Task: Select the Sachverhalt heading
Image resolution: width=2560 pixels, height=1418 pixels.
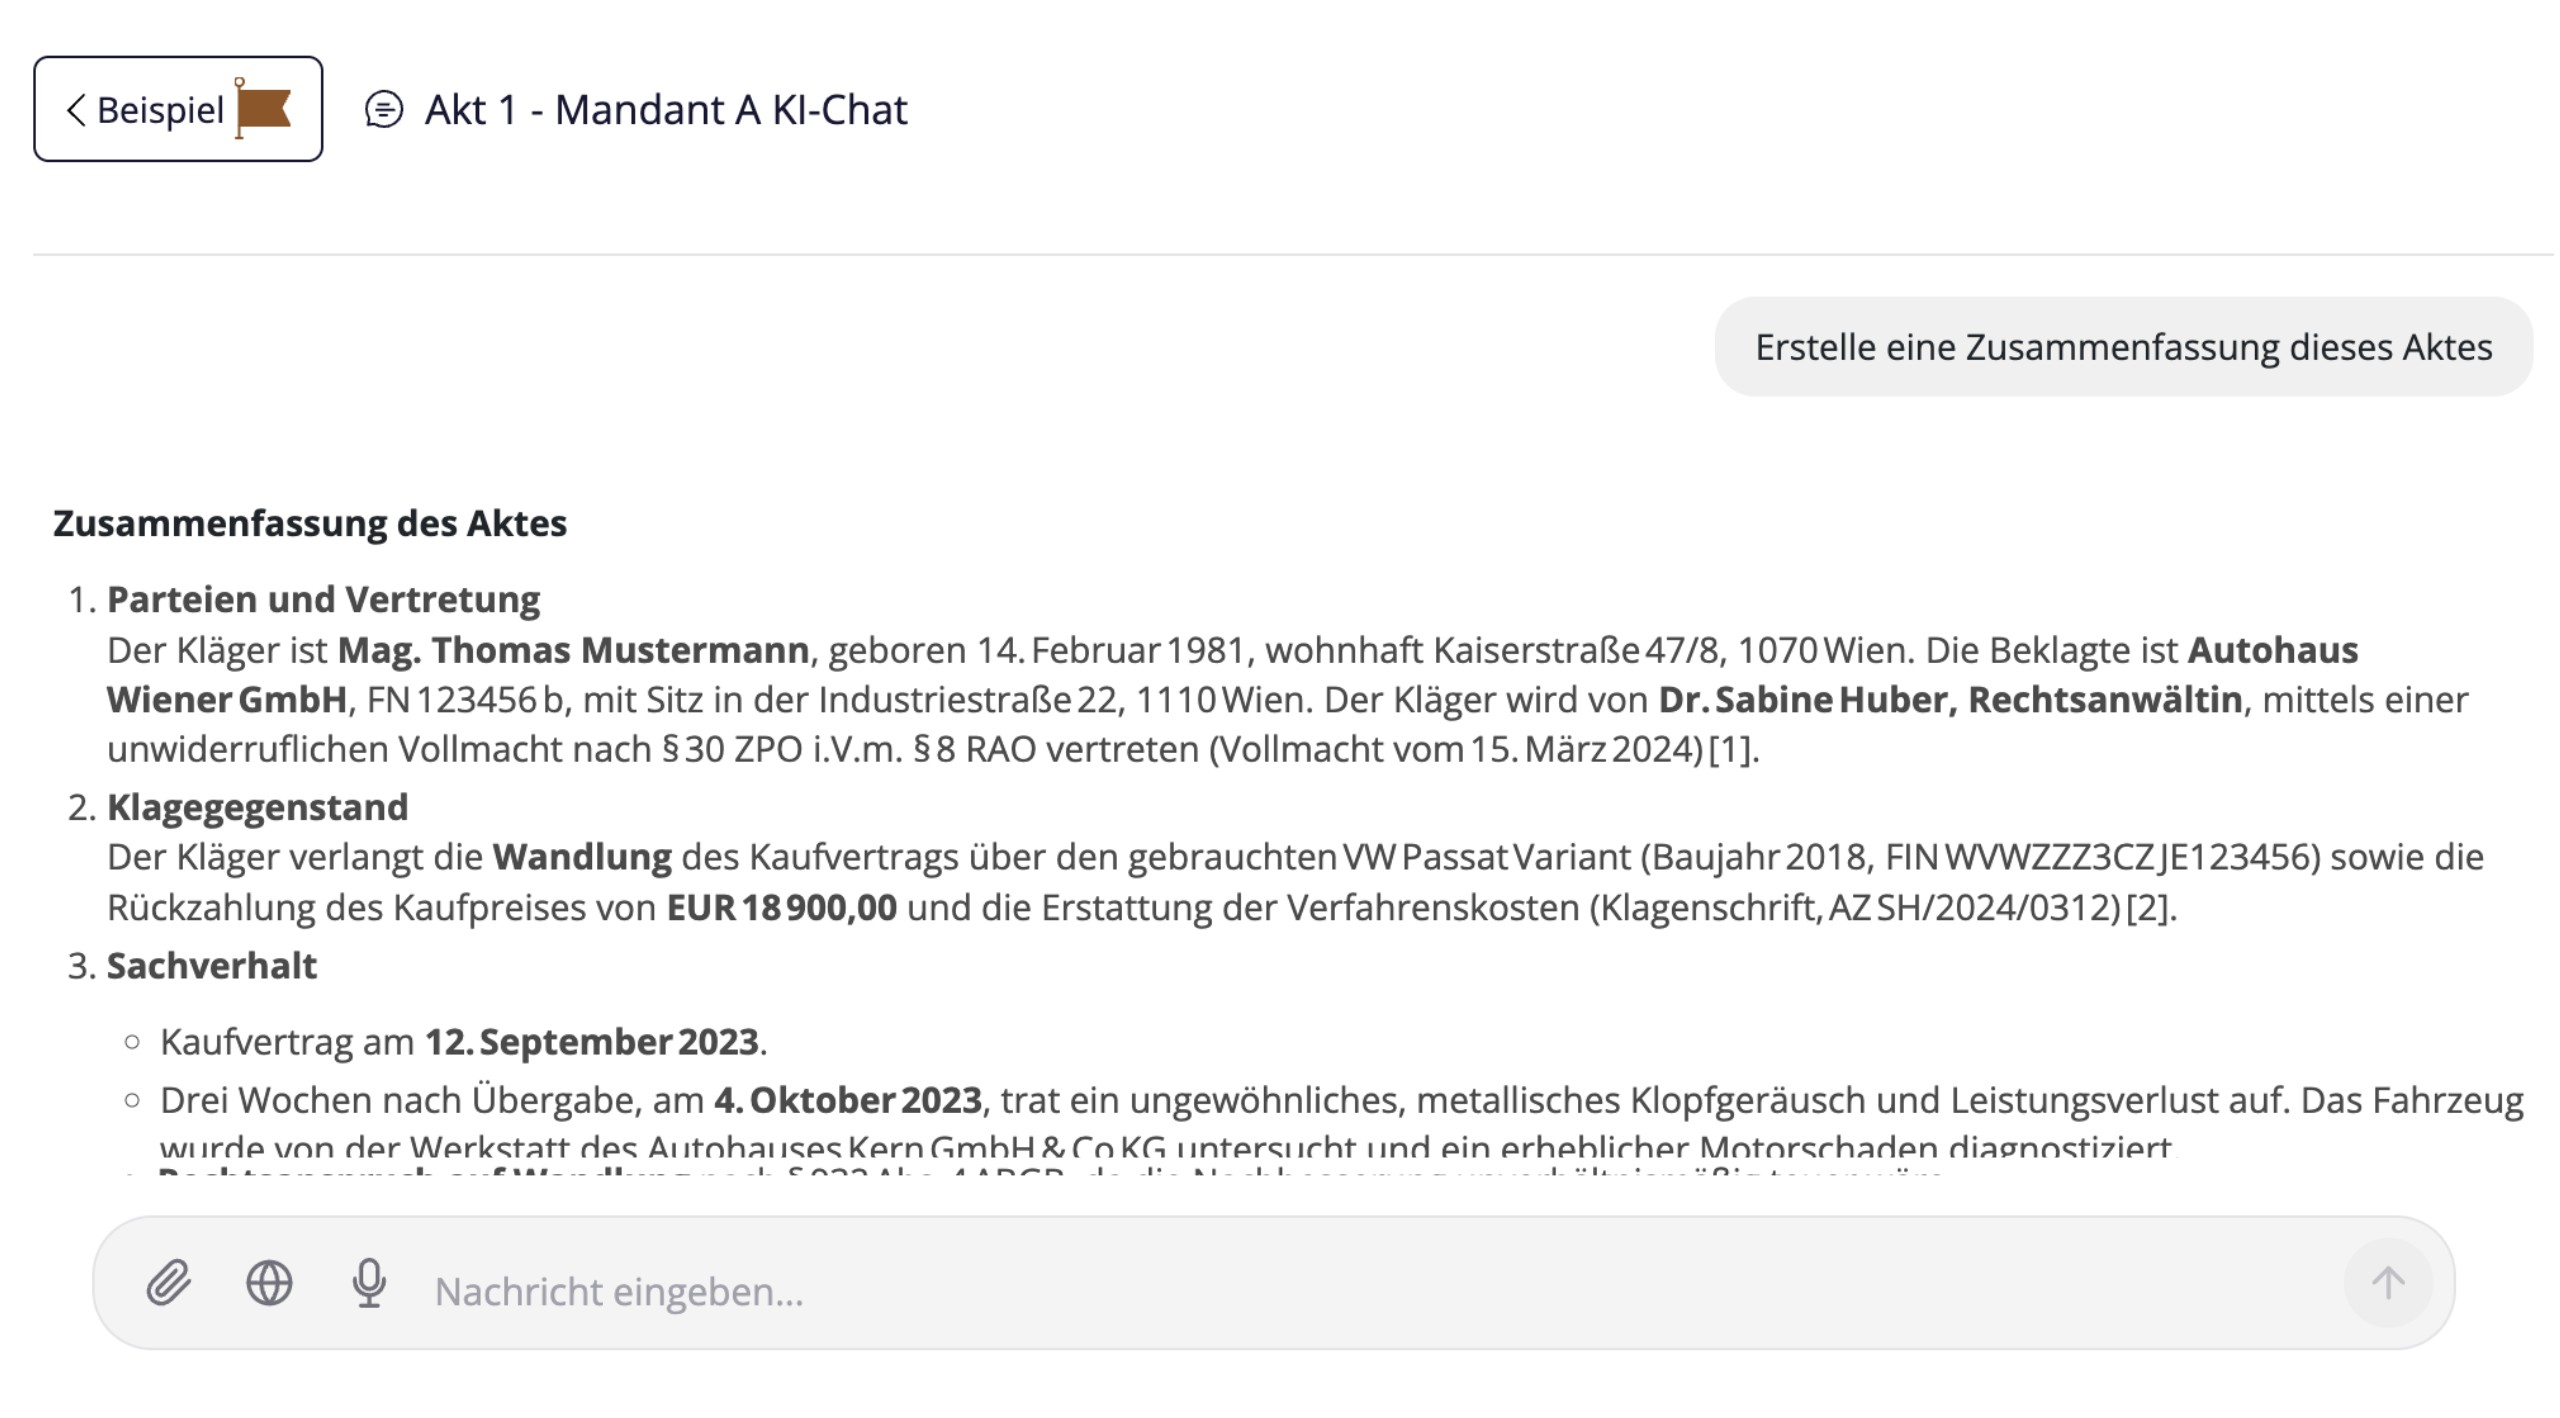Action: point(211,965)
